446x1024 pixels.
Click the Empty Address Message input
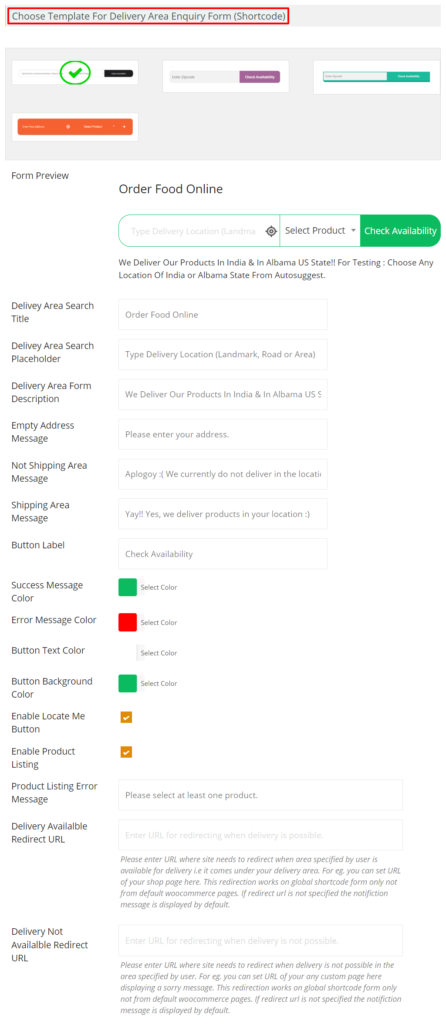tap(223, 434)
